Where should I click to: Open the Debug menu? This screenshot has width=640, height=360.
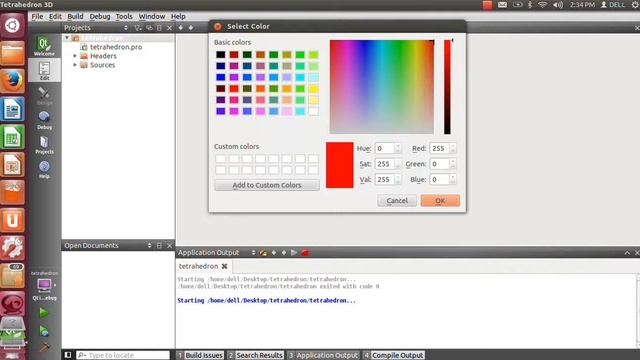click(100, 16)
